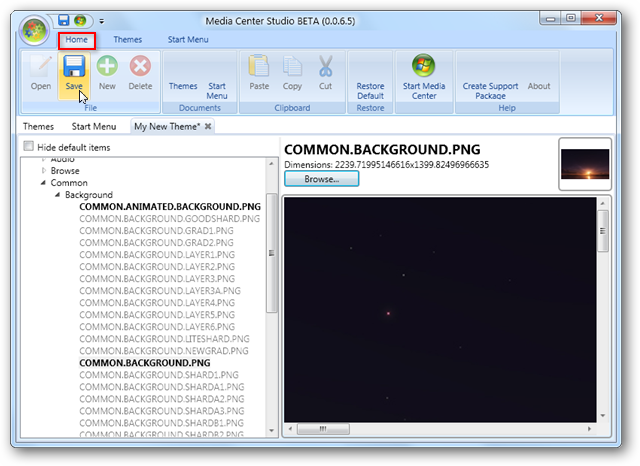Open the quick access toolbar dropdown arrow
Viewport: 640px width, 466px height.
tap(102, 21)
